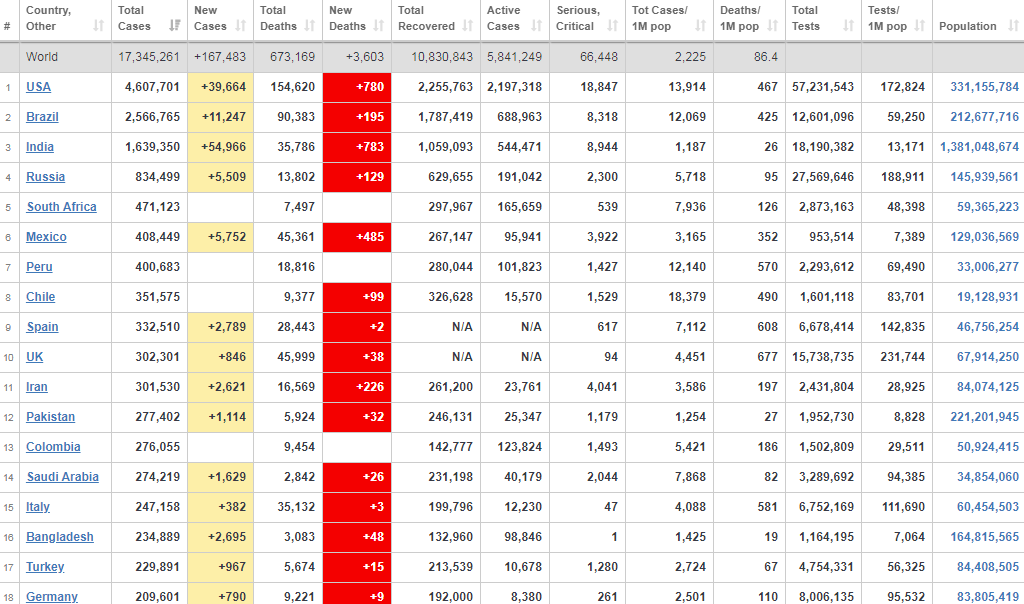Follow the Saudi Arabia link
Screen dimensions: 1024x604
[x=62, y=477]
